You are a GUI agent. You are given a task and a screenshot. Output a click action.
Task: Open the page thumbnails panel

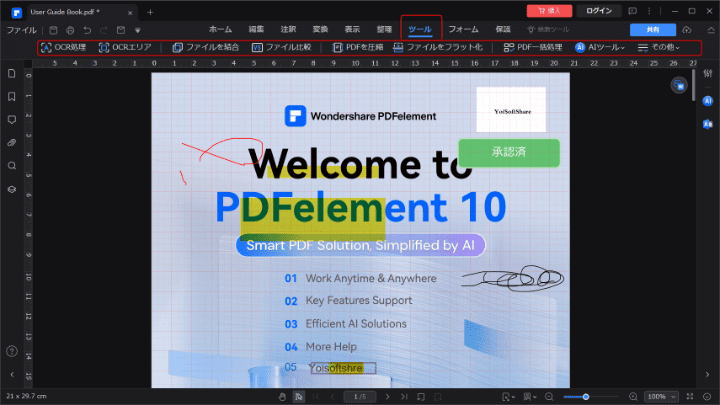tap(12, 73)
